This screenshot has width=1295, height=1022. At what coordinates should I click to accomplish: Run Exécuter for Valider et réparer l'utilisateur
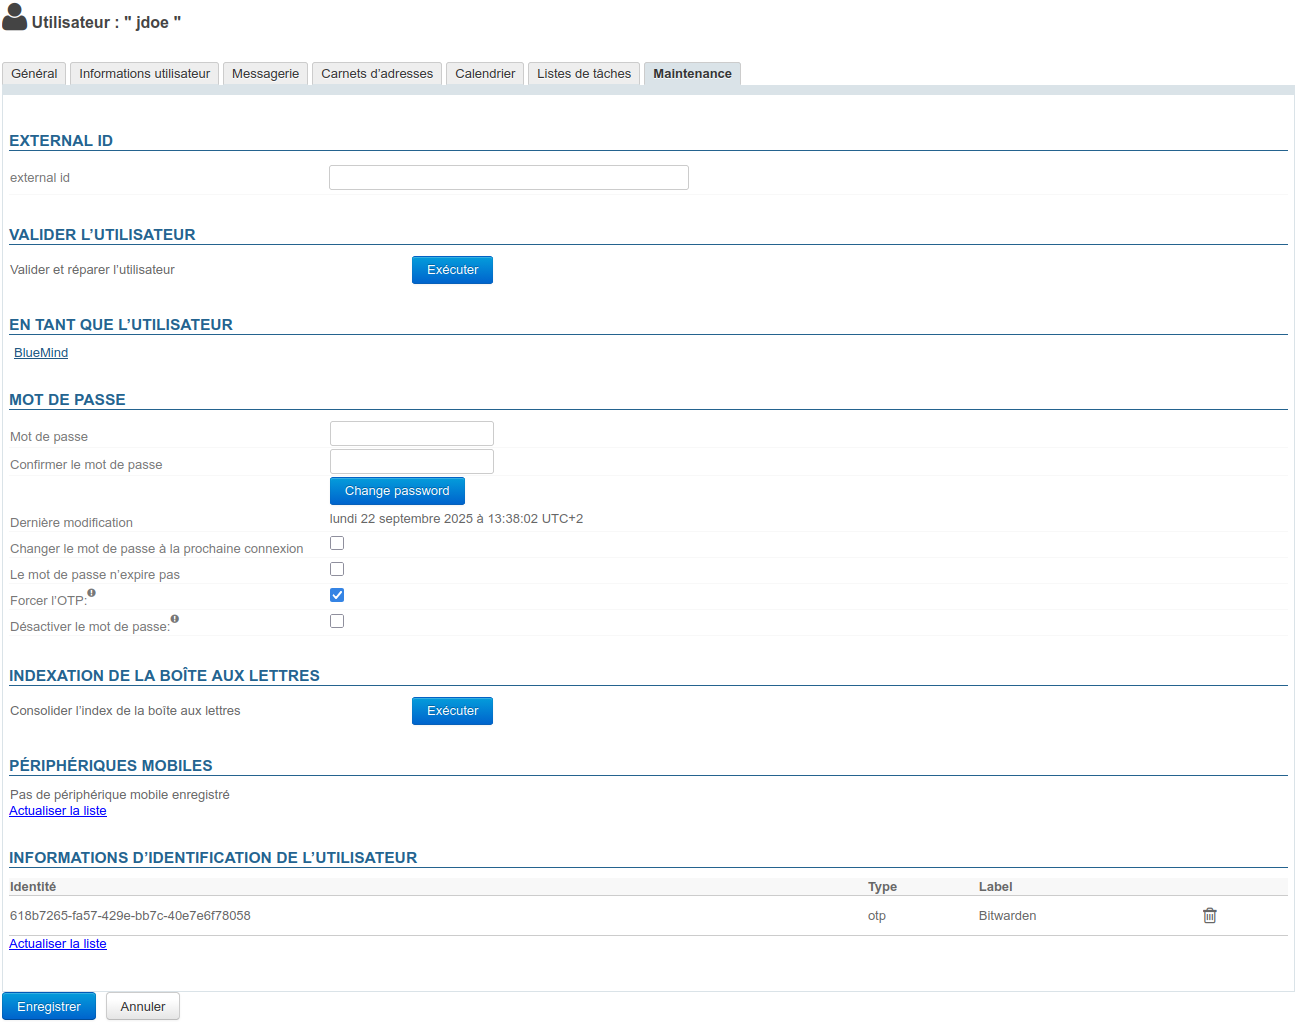tap(452, 270)
